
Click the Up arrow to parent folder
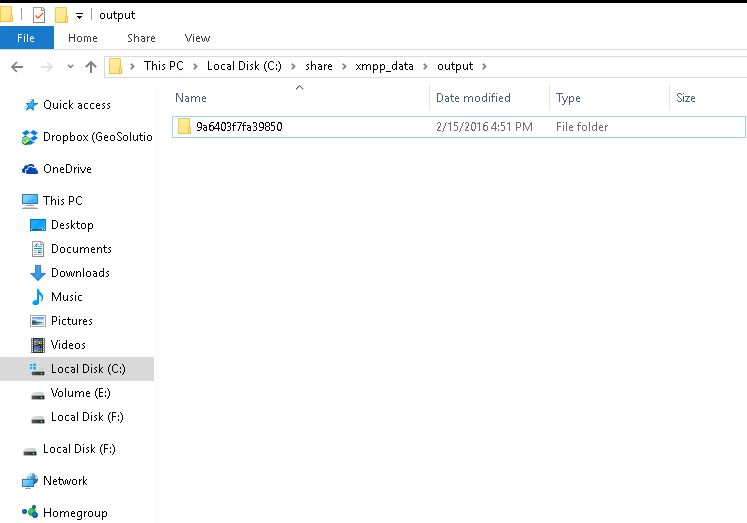(91, 67)
